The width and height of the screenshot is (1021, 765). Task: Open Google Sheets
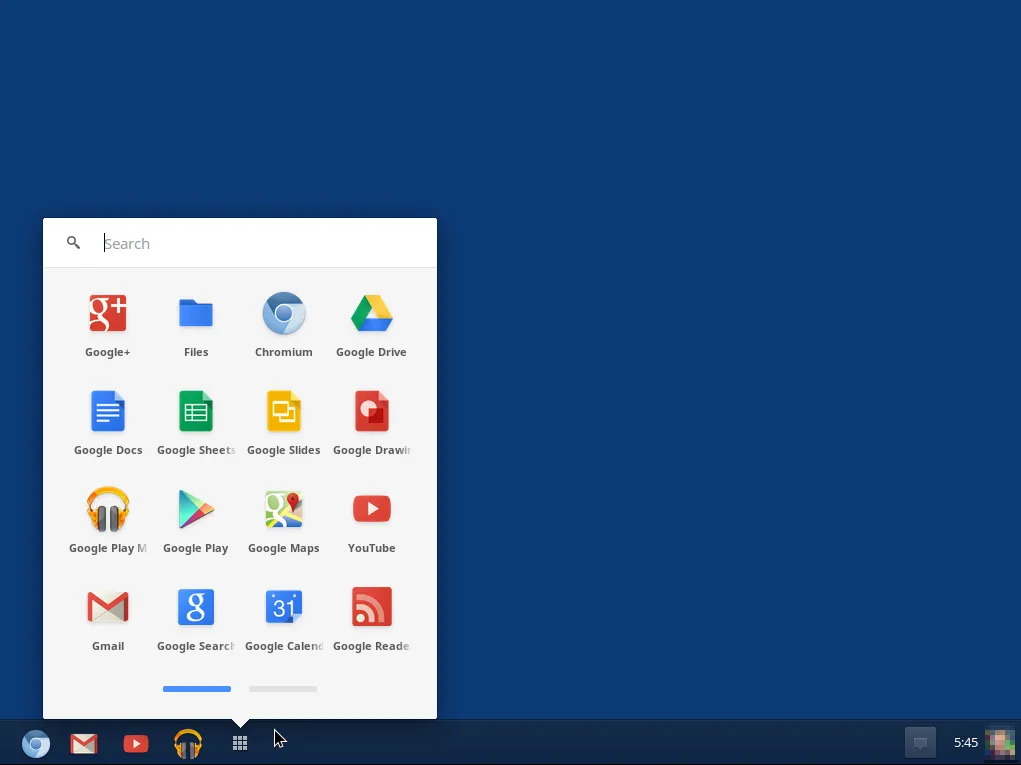196,410
